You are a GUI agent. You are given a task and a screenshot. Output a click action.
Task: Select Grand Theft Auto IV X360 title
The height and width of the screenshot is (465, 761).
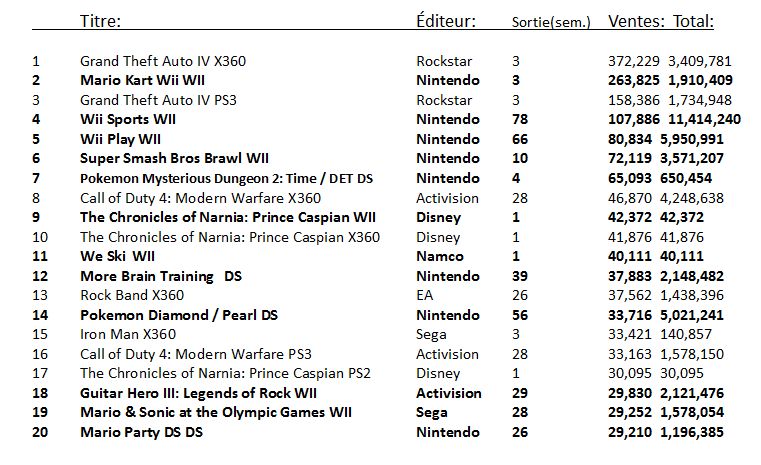click(x=163, y=61)
